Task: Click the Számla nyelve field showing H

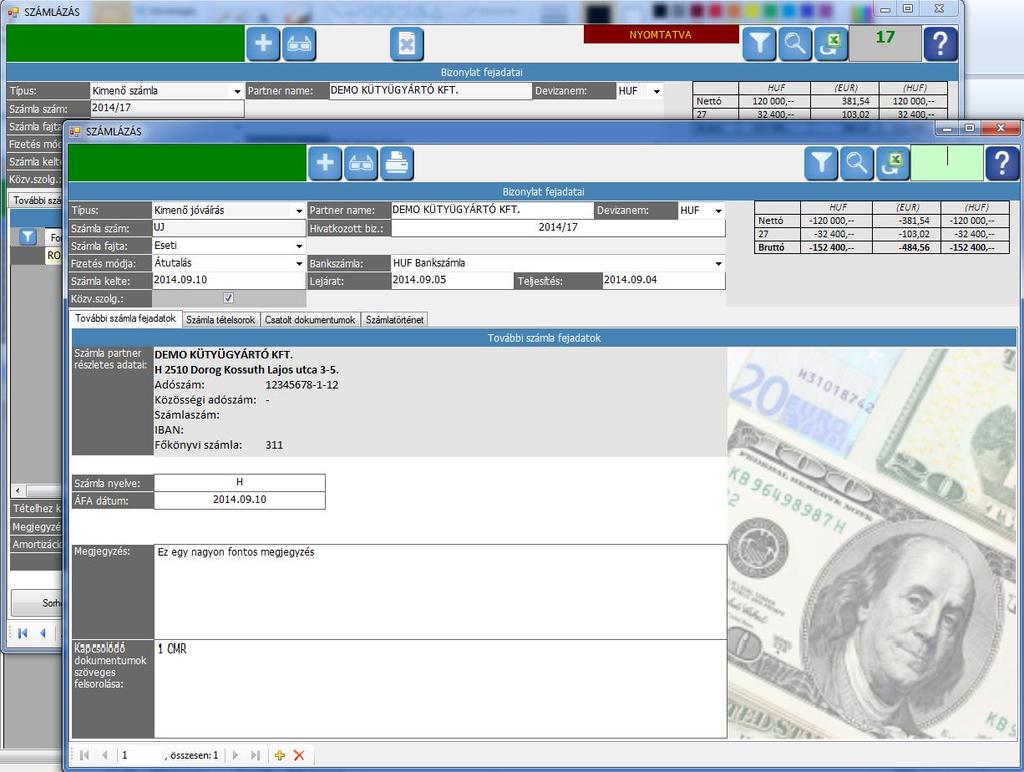Action: (x=239, y=483)
